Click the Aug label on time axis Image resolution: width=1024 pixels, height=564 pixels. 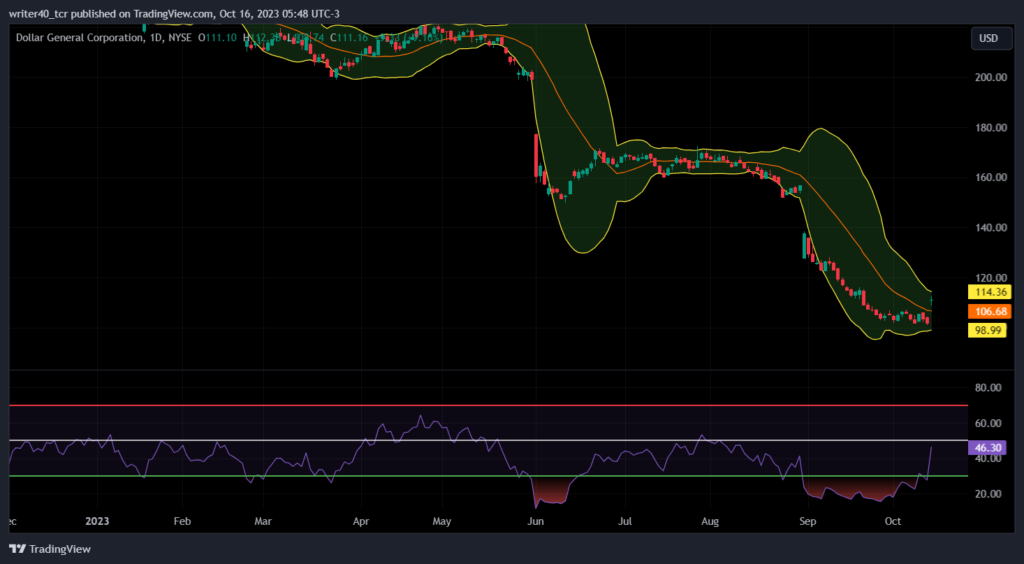click(709, 522)
